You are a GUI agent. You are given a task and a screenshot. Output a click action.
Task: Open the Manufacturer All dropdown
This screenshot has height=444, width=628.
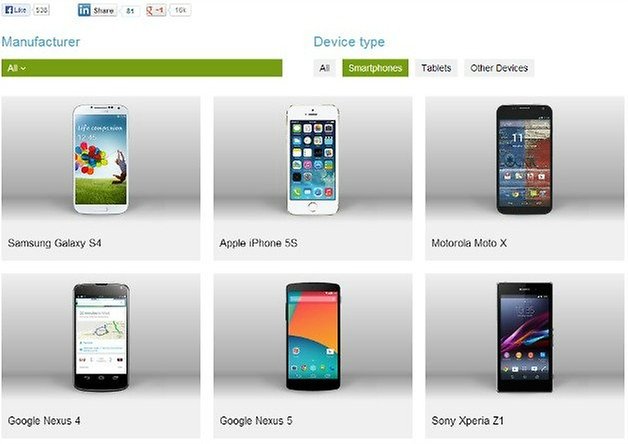142,68
